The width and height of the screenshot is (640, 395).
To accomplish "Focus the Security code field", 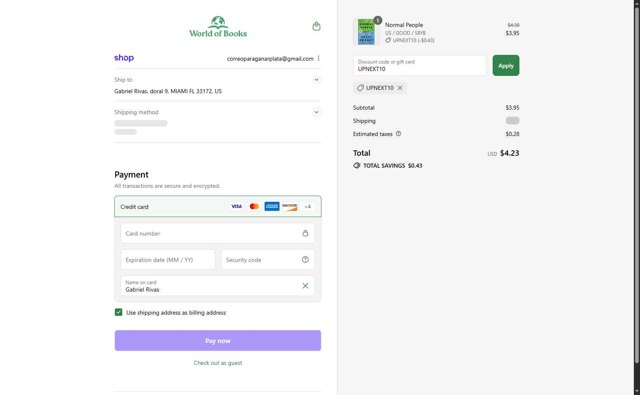I will [x=268, y=260].
